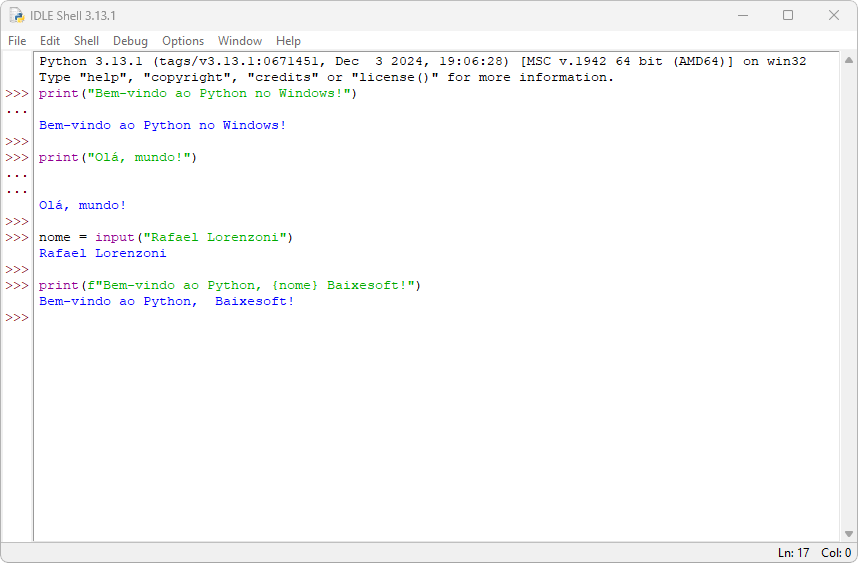Viewport: 858px width, 563px height.
Task: Click the last >>> prompt in the sidebar
Action: (x=16, y=318)
